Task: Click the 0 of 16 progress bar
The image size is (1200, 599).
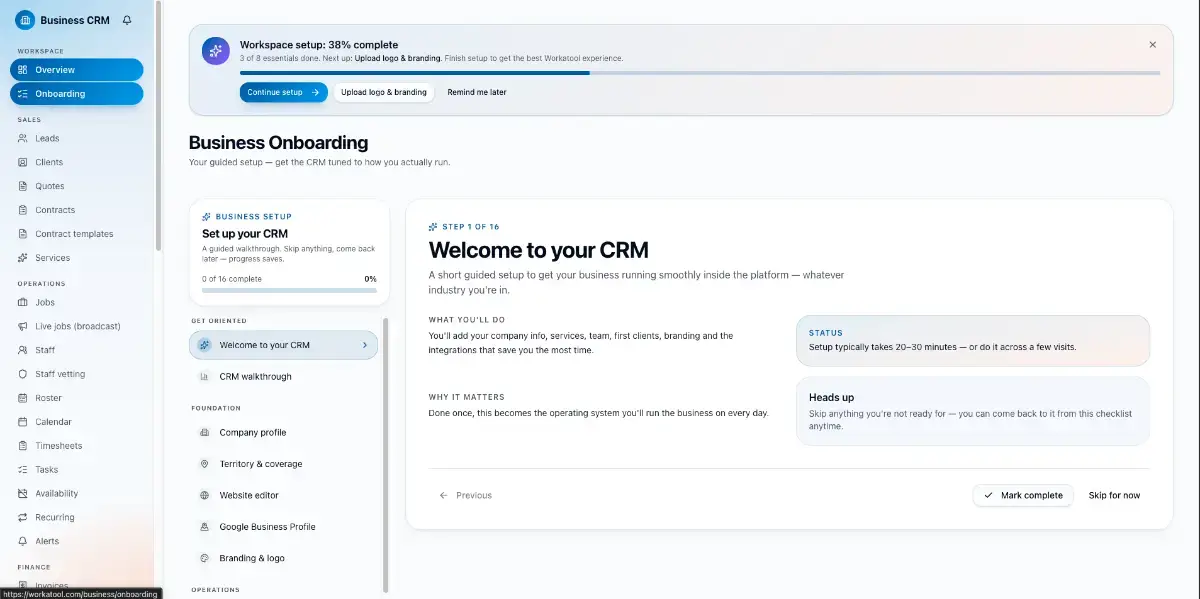Action: click(289, 290)
